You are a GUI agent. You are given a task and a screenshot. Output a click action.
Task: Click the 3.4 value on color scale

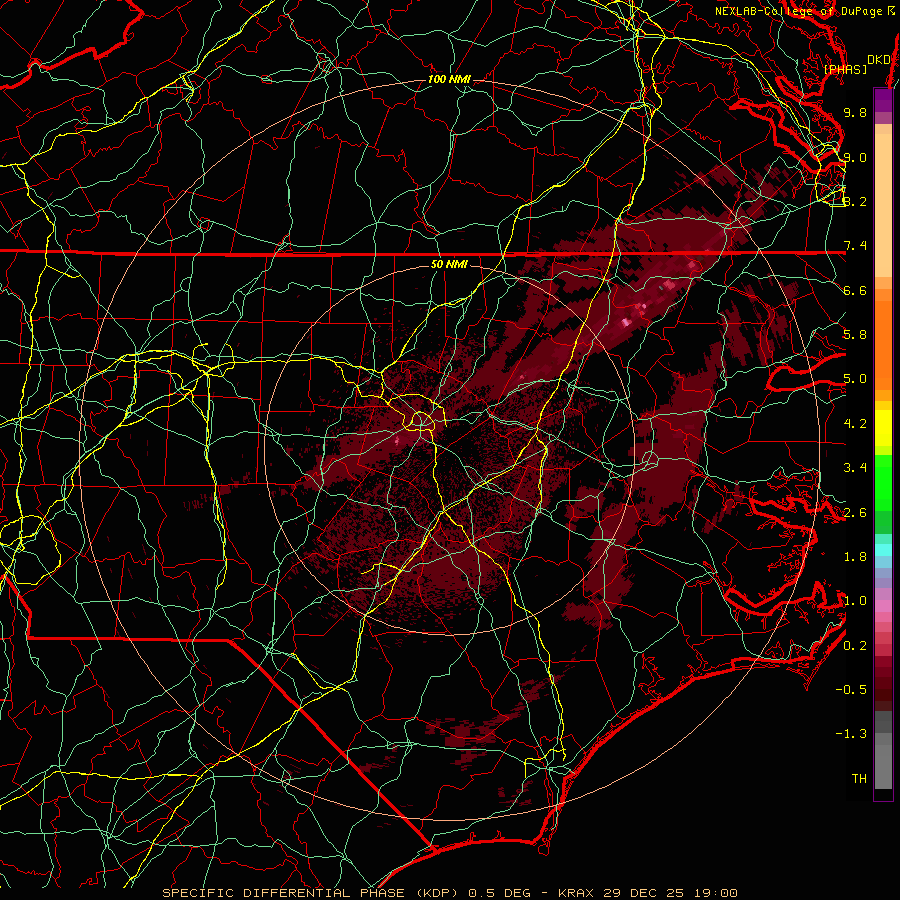(x=855, y=468)
